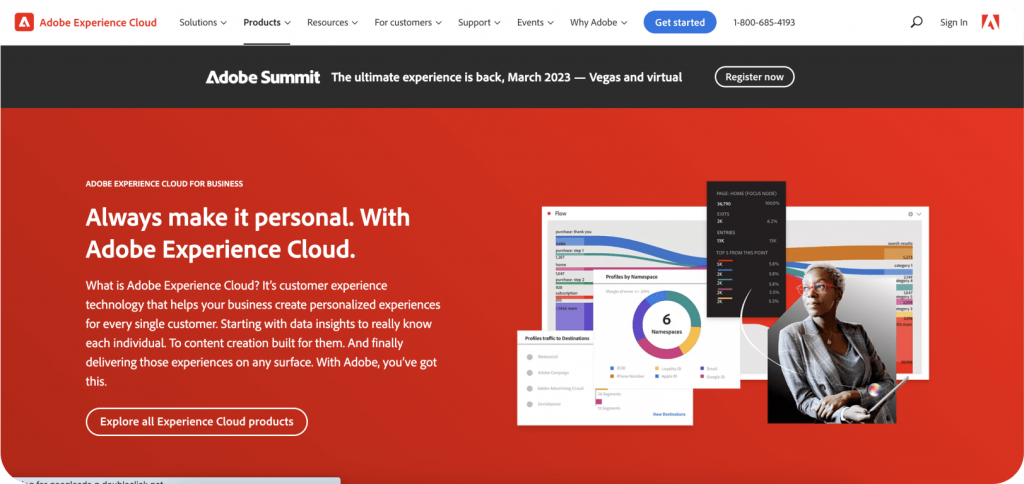Click the Adobe Summit banner logo
The height and width of the screenshot is (484, 1024).
tap(263, 77)
